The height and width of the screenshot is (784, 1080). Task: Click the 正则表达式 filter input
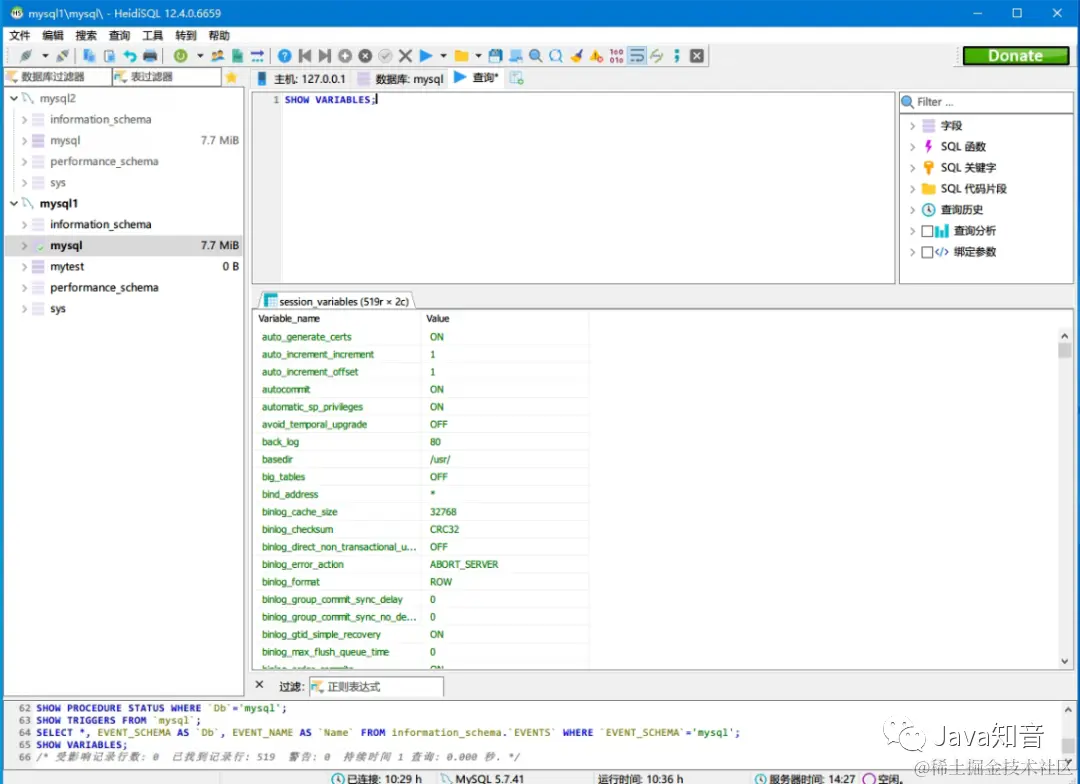tap(376, 687)
